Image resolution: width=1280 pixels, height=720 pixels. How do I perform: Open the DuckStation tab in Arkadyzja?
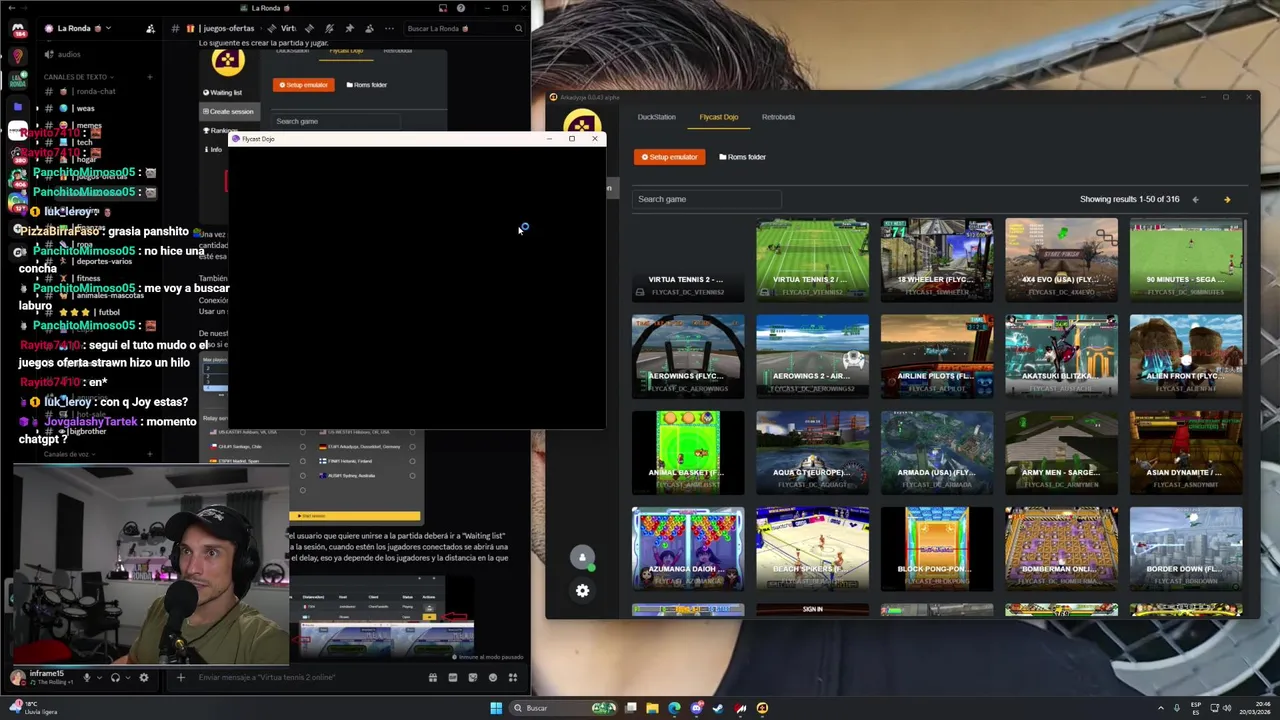click(656, 117)
